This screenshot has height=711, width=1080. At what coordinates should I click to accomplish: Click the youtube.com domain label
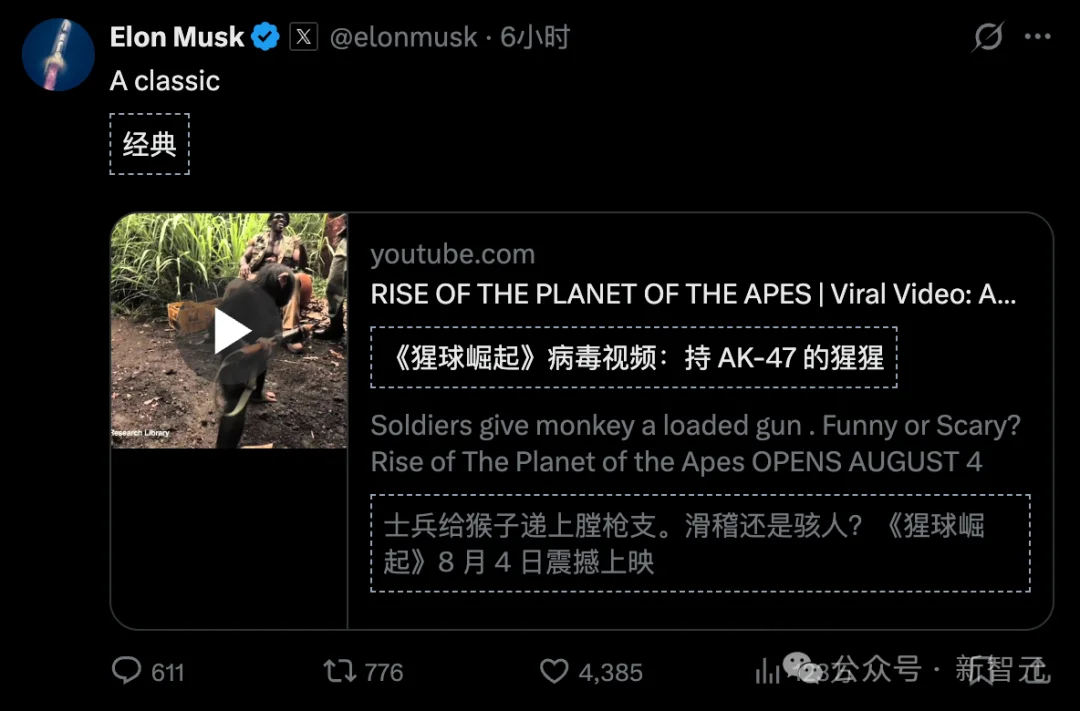[452, 254]
